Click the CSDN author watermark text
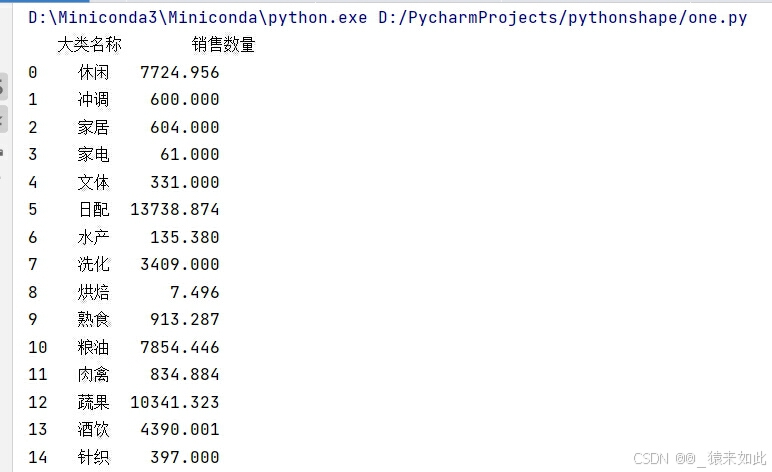 tap(699, 458)
